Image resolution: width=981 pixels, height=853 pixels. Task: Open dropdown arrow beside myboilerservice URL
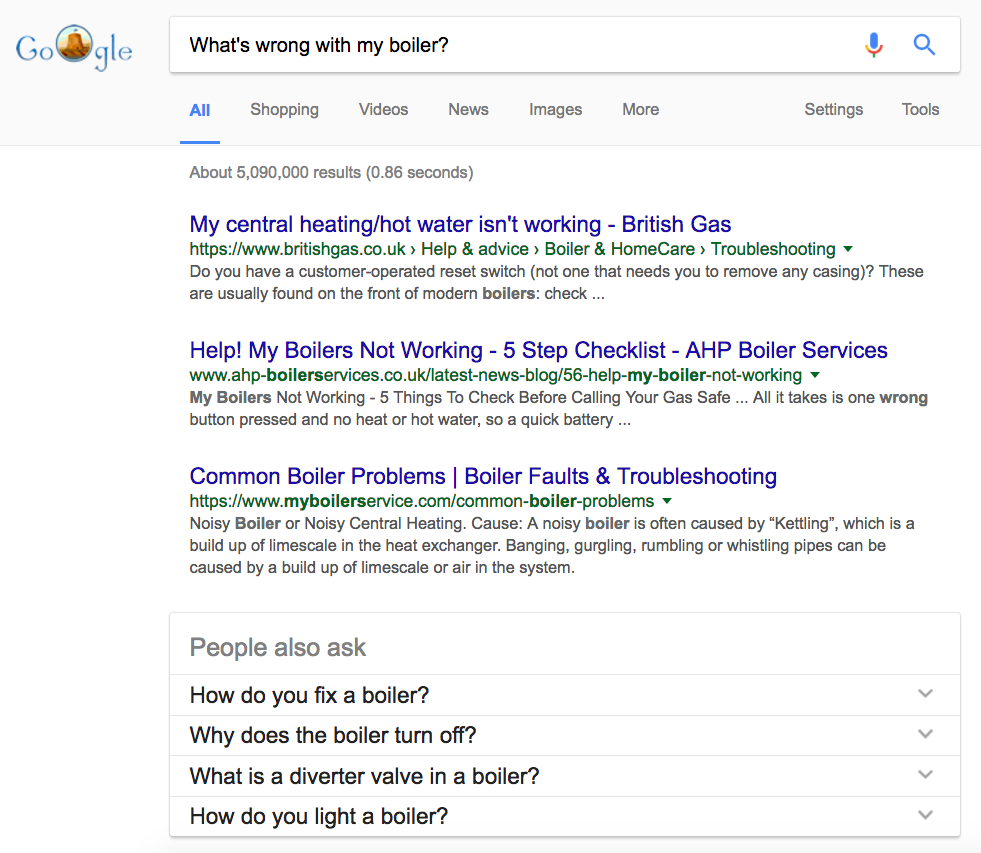click(667, 501)
